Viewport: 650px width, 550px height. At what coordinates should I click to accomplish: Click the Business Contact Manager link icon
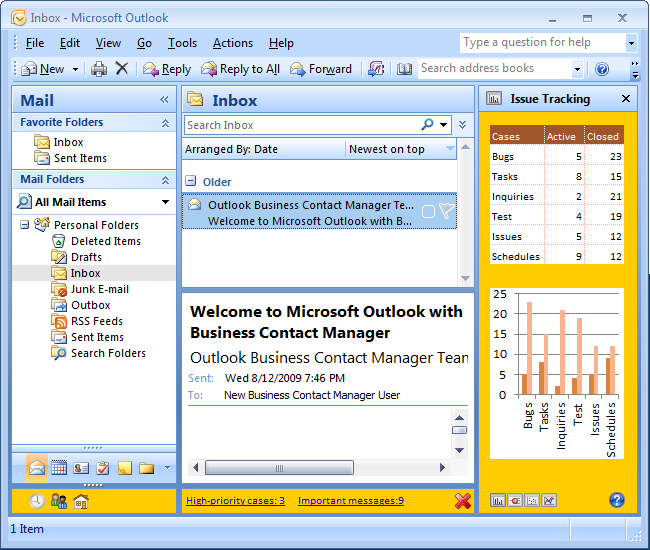click(376, 69)
